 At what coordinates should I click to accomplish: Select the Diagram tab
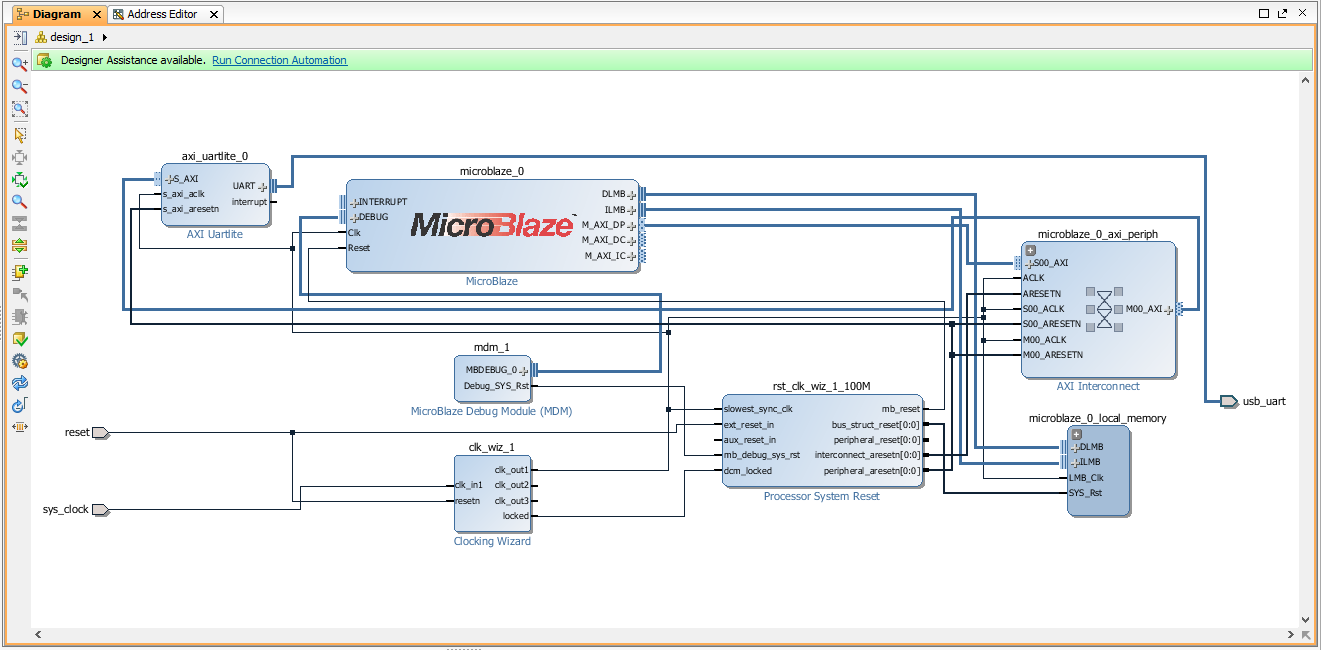click(x=57, y=14)
